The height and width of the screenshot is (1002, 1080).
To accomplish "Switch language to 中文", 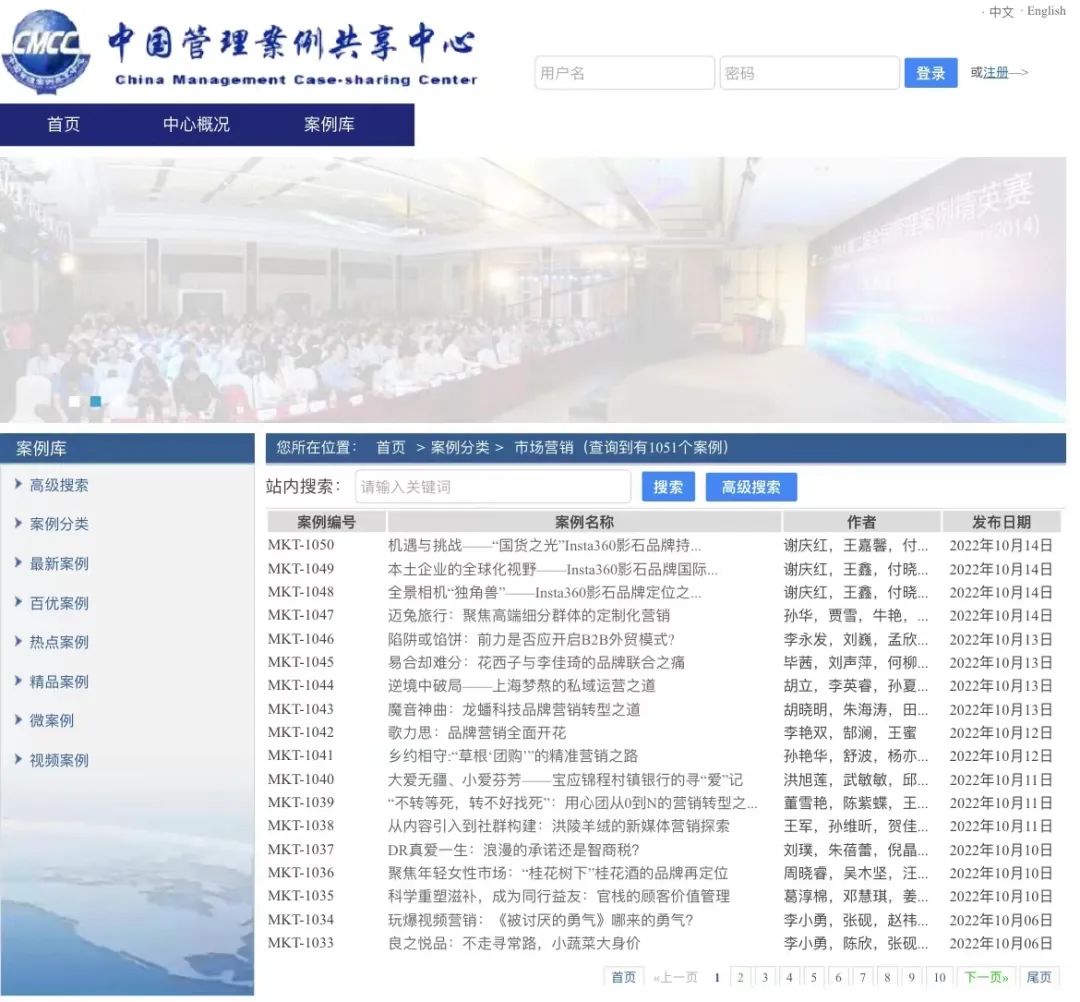I will [x=1001, y=12].
